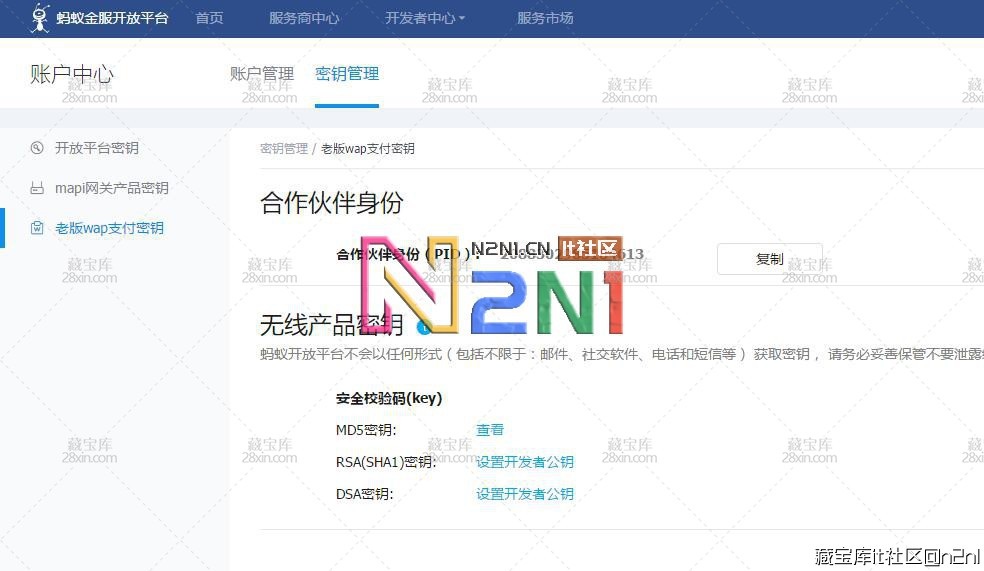Screen dimensions: 984x571
Task: Click the icon beside mapi网关产品密钥
Action: coord(37,188)
